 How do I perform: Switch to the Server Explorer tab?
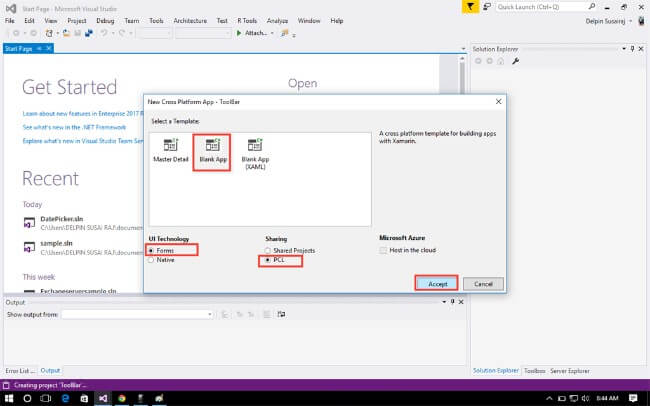(570, 371)
